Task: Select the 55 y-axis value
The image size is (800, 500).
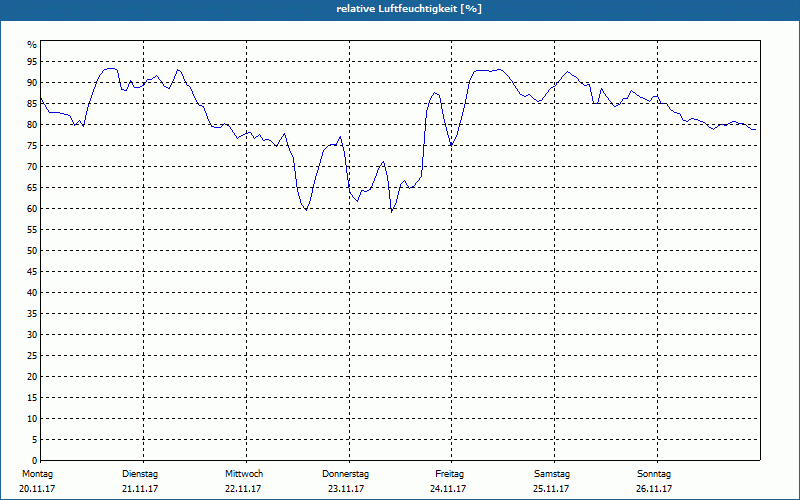Action: pyautogui.click(x=32, y=230)
